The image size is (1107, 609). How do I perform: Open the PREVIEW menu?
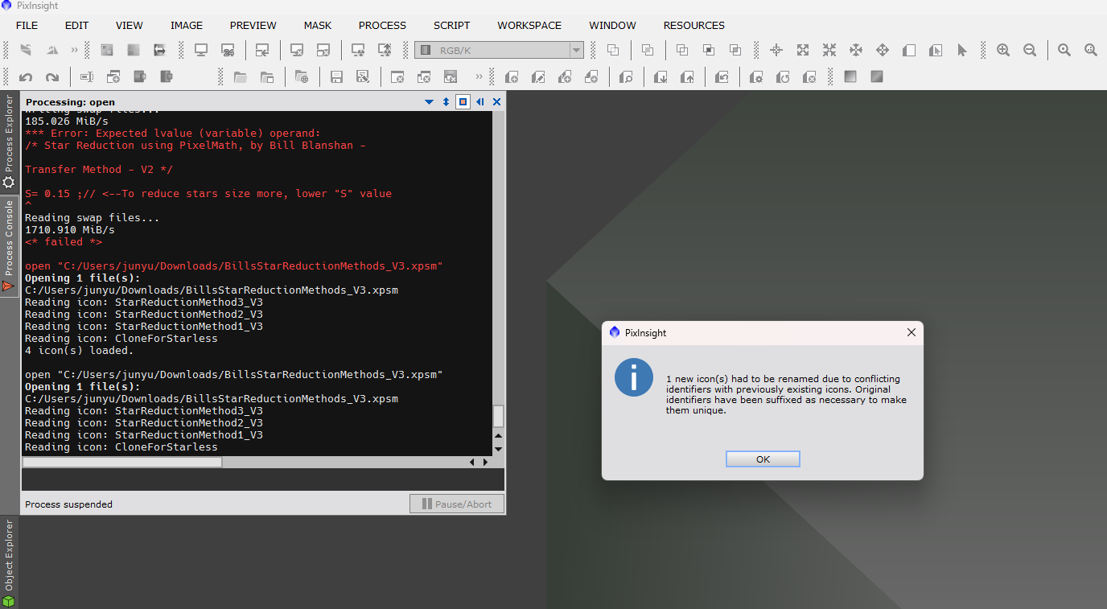click(x=253, y=25)
